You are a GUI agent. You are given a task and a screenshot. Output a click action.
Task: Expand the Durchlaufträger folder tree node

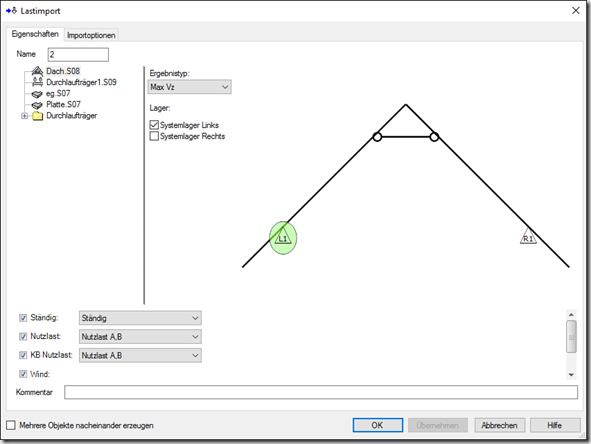[24, 116]
